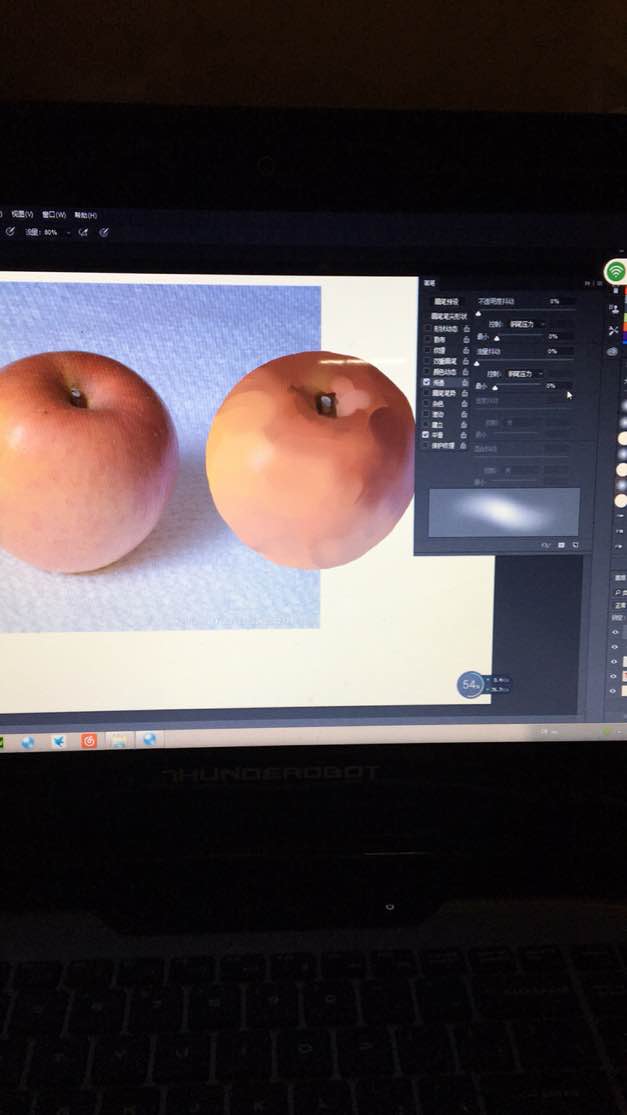Toggle lock icon beside 画笔笔势
Image resolution: width=627 pixels, height=1115 pixels.
465,393
